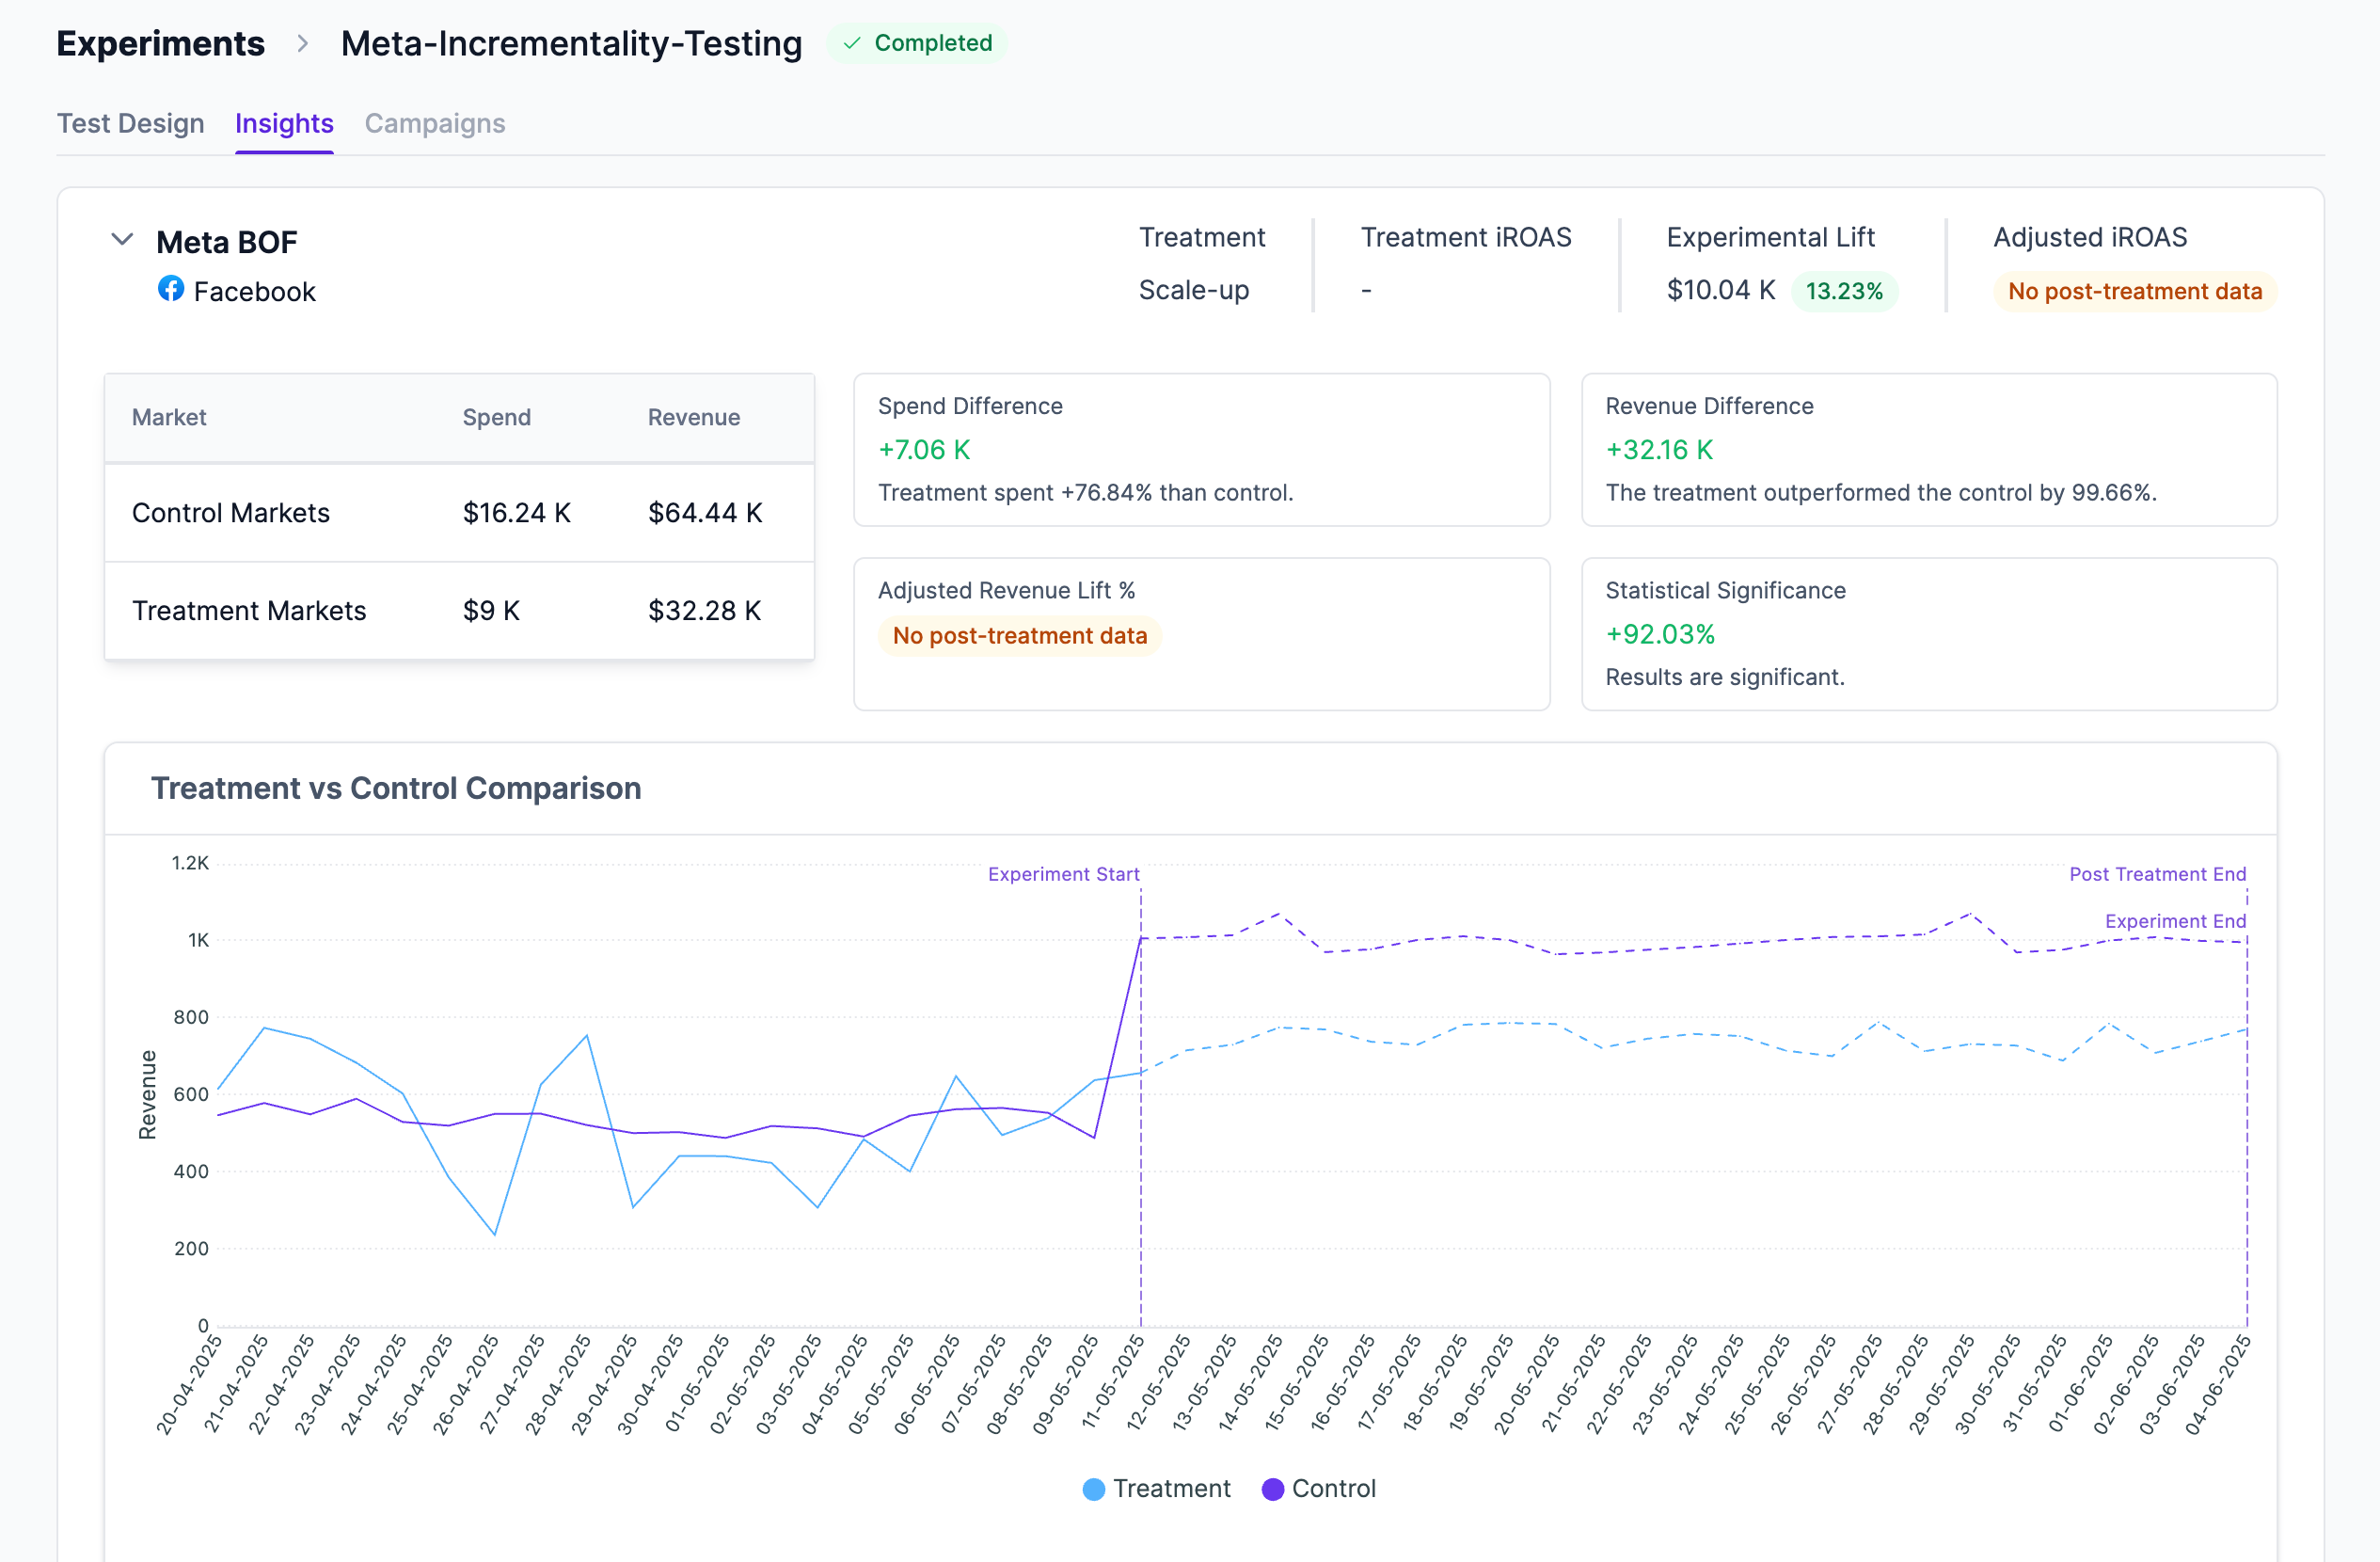2380x1562 pixels.
Task: Go back to Experiments breadcrumb link
Action: [x=160, y=44]
